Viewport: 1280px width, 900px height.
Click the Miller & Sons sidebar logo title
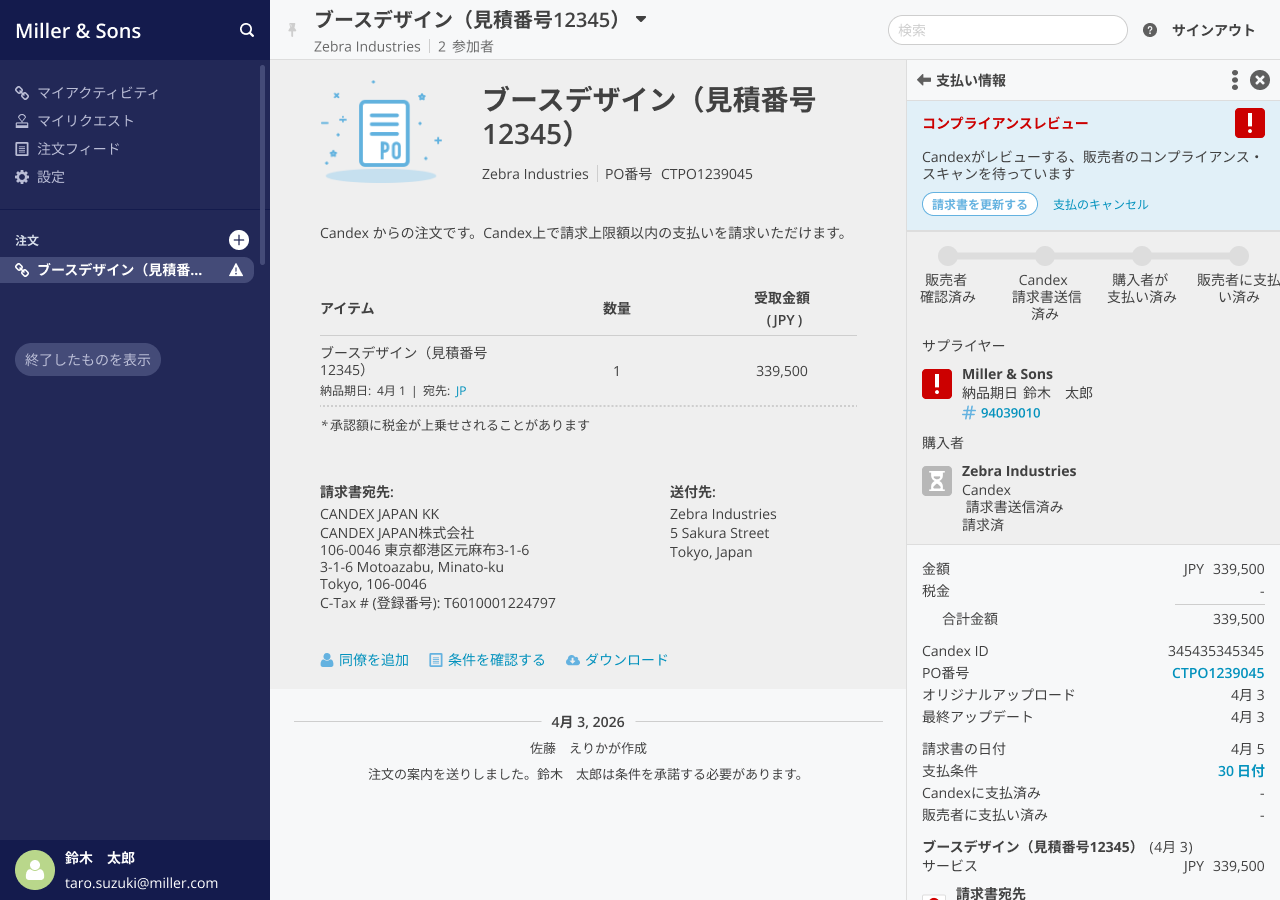click(78, 31)
